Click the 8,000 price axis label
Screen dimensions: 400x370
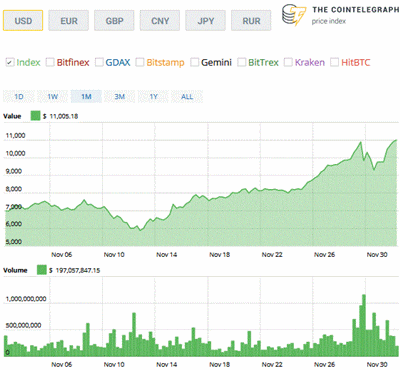pyautogui.click(x=15, y=189)
